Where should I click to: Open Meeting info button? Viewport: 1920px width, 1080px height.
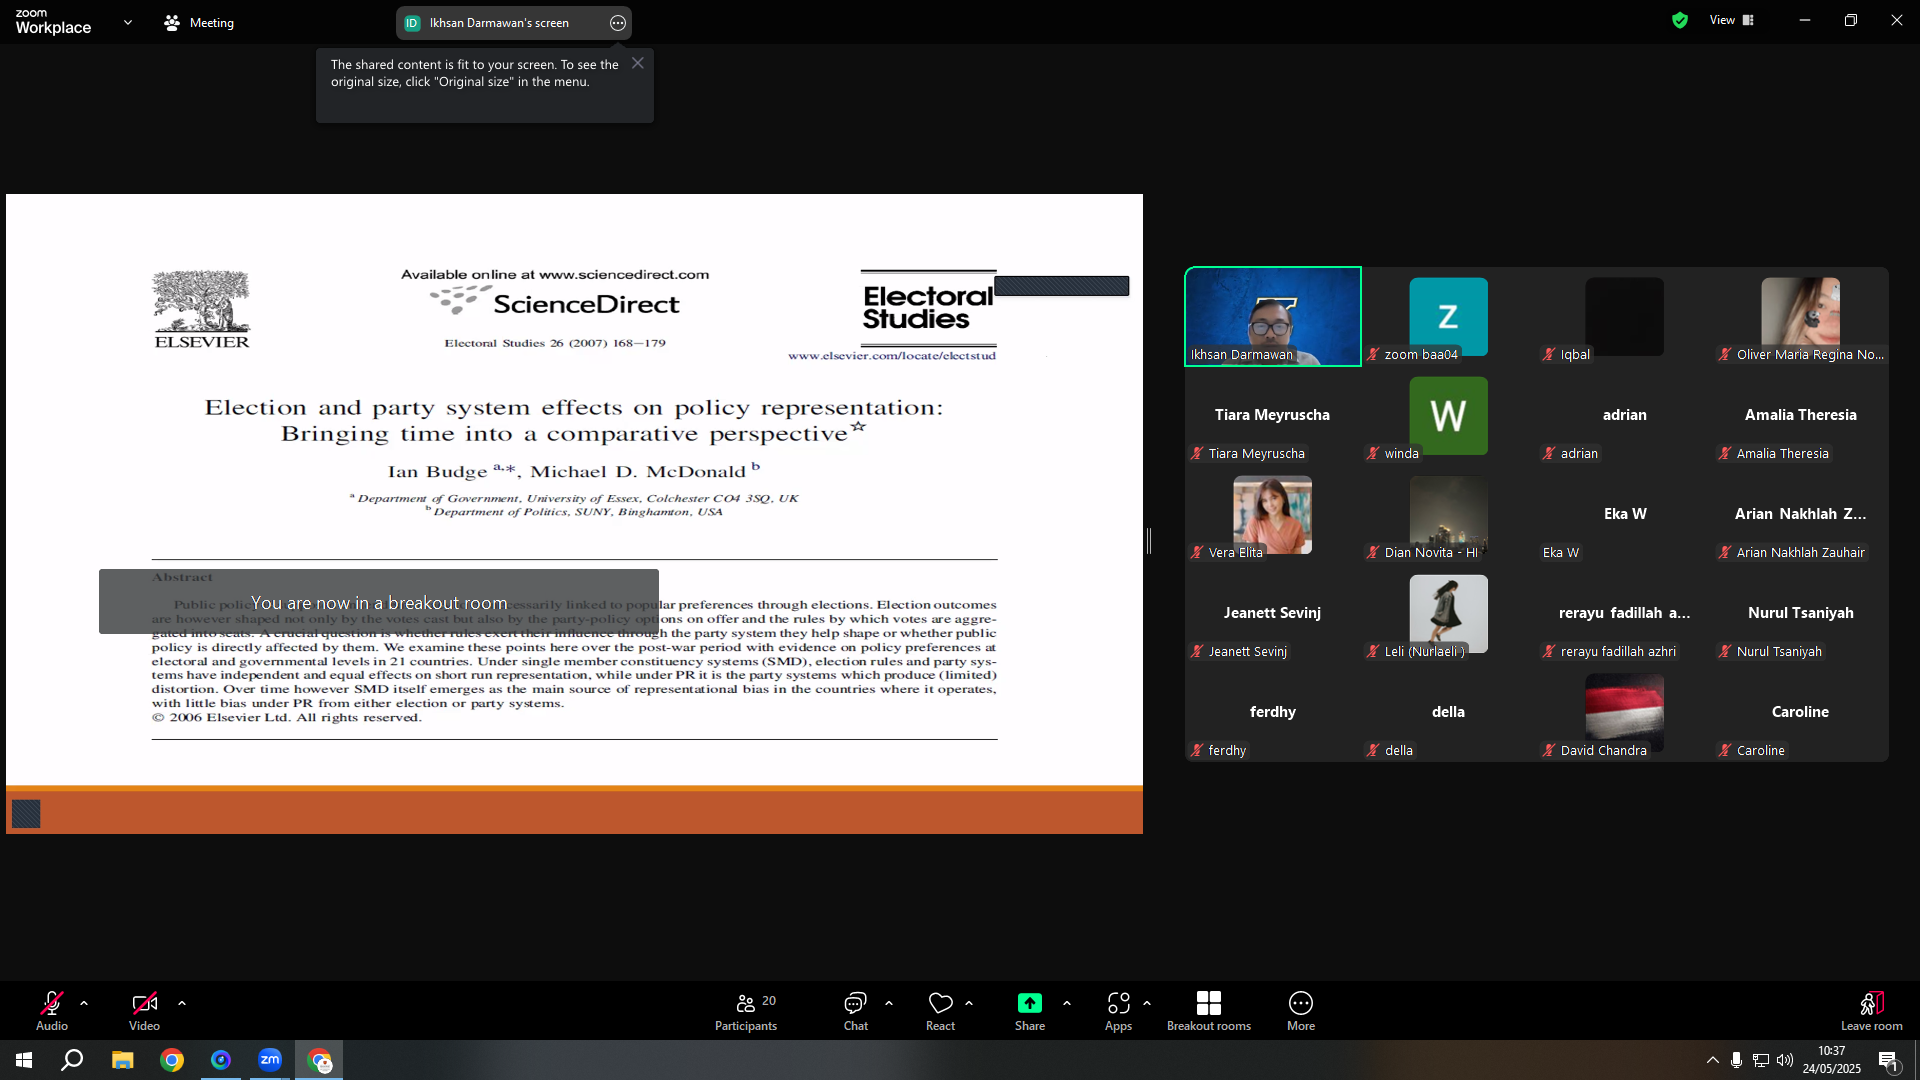point(199,22)
